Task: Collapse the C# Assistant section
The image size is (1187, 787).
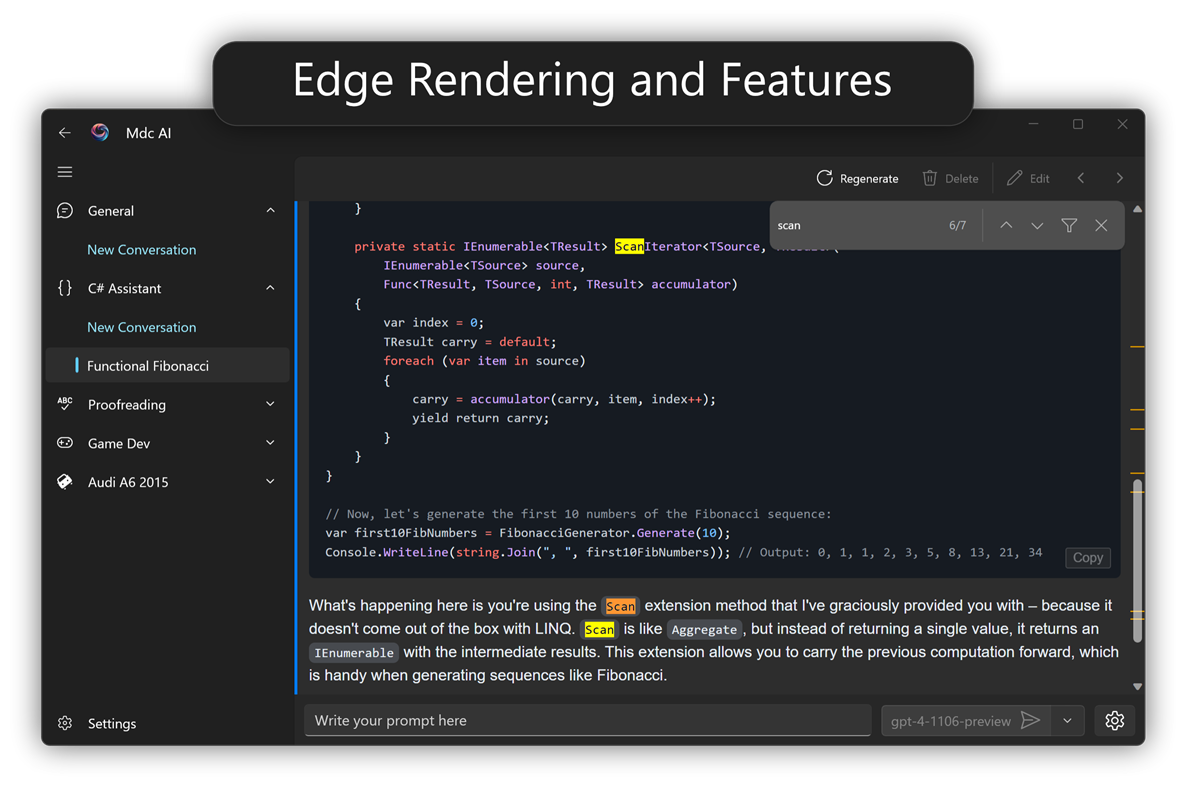Action: [270, 288]
